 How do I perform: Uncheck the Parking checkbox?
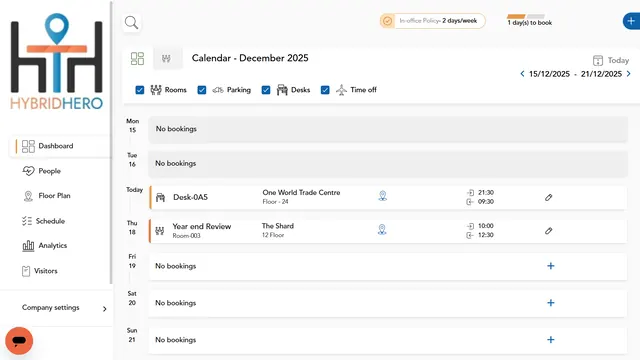tap(202, 90)
